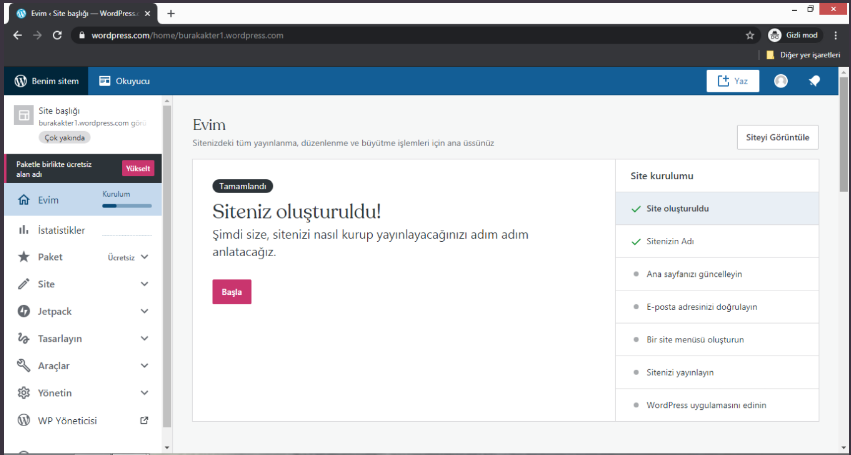
Task: Select 'Sitenizi yayınlayın' setup step
Action: click(716, 372)
